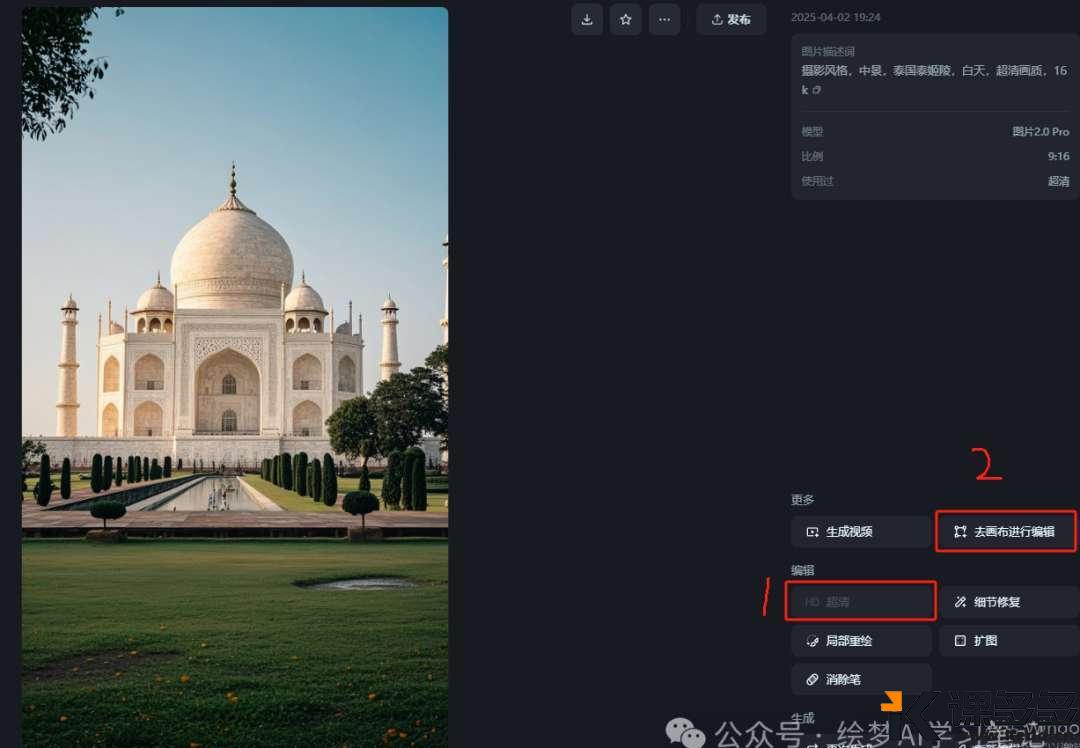Favorite the image with the star icon
This screenshot has width=1080, height=748.
[x=626, y=19]
